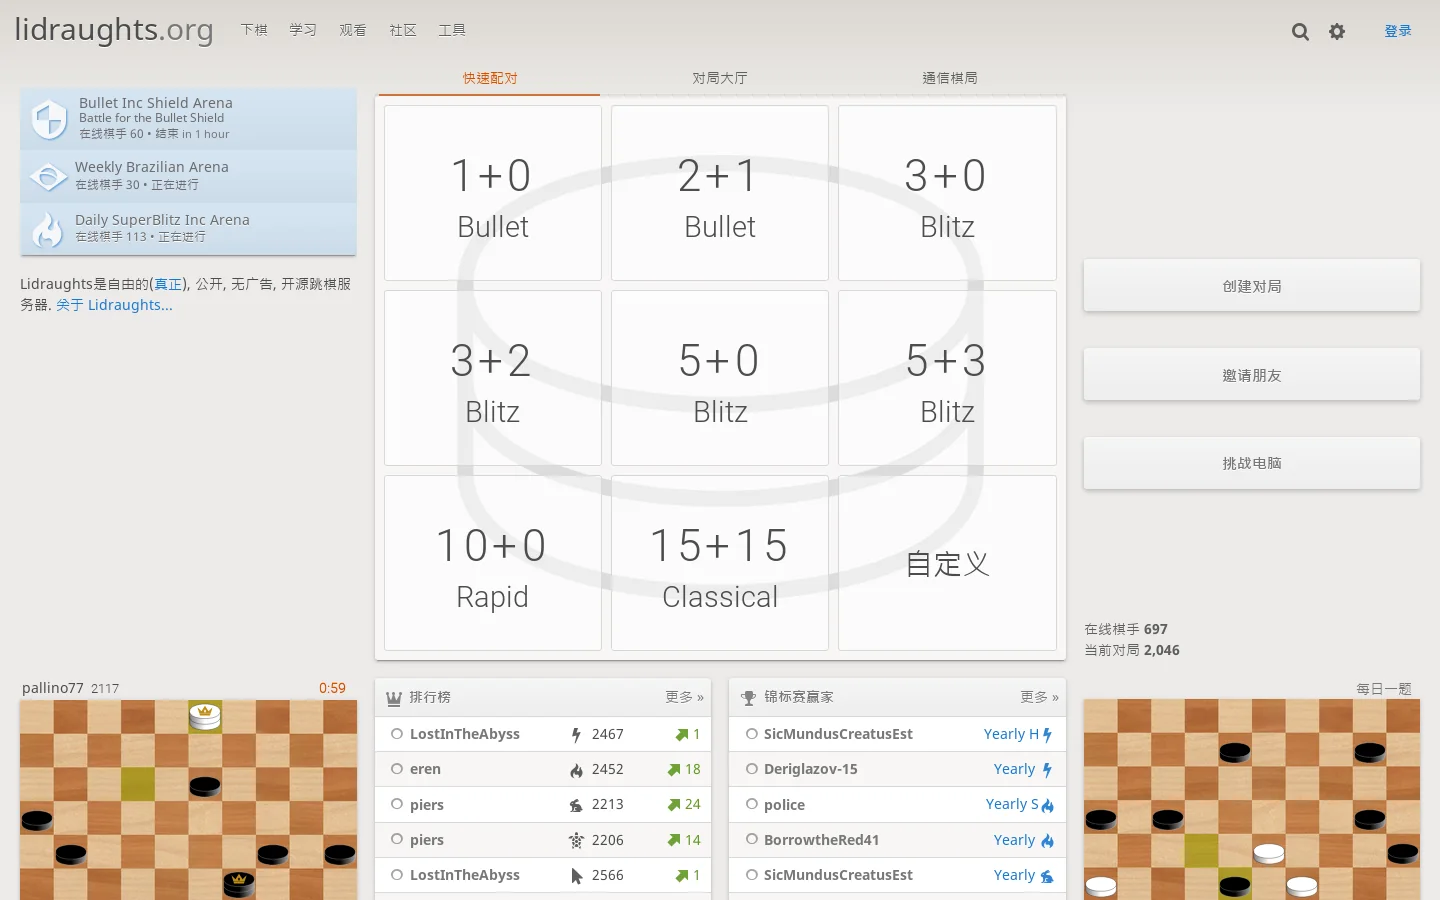The height and width of the screenshot is (900, 1440).
Task: Click pallino77 player name above board
Action: (x=53, y=688)
